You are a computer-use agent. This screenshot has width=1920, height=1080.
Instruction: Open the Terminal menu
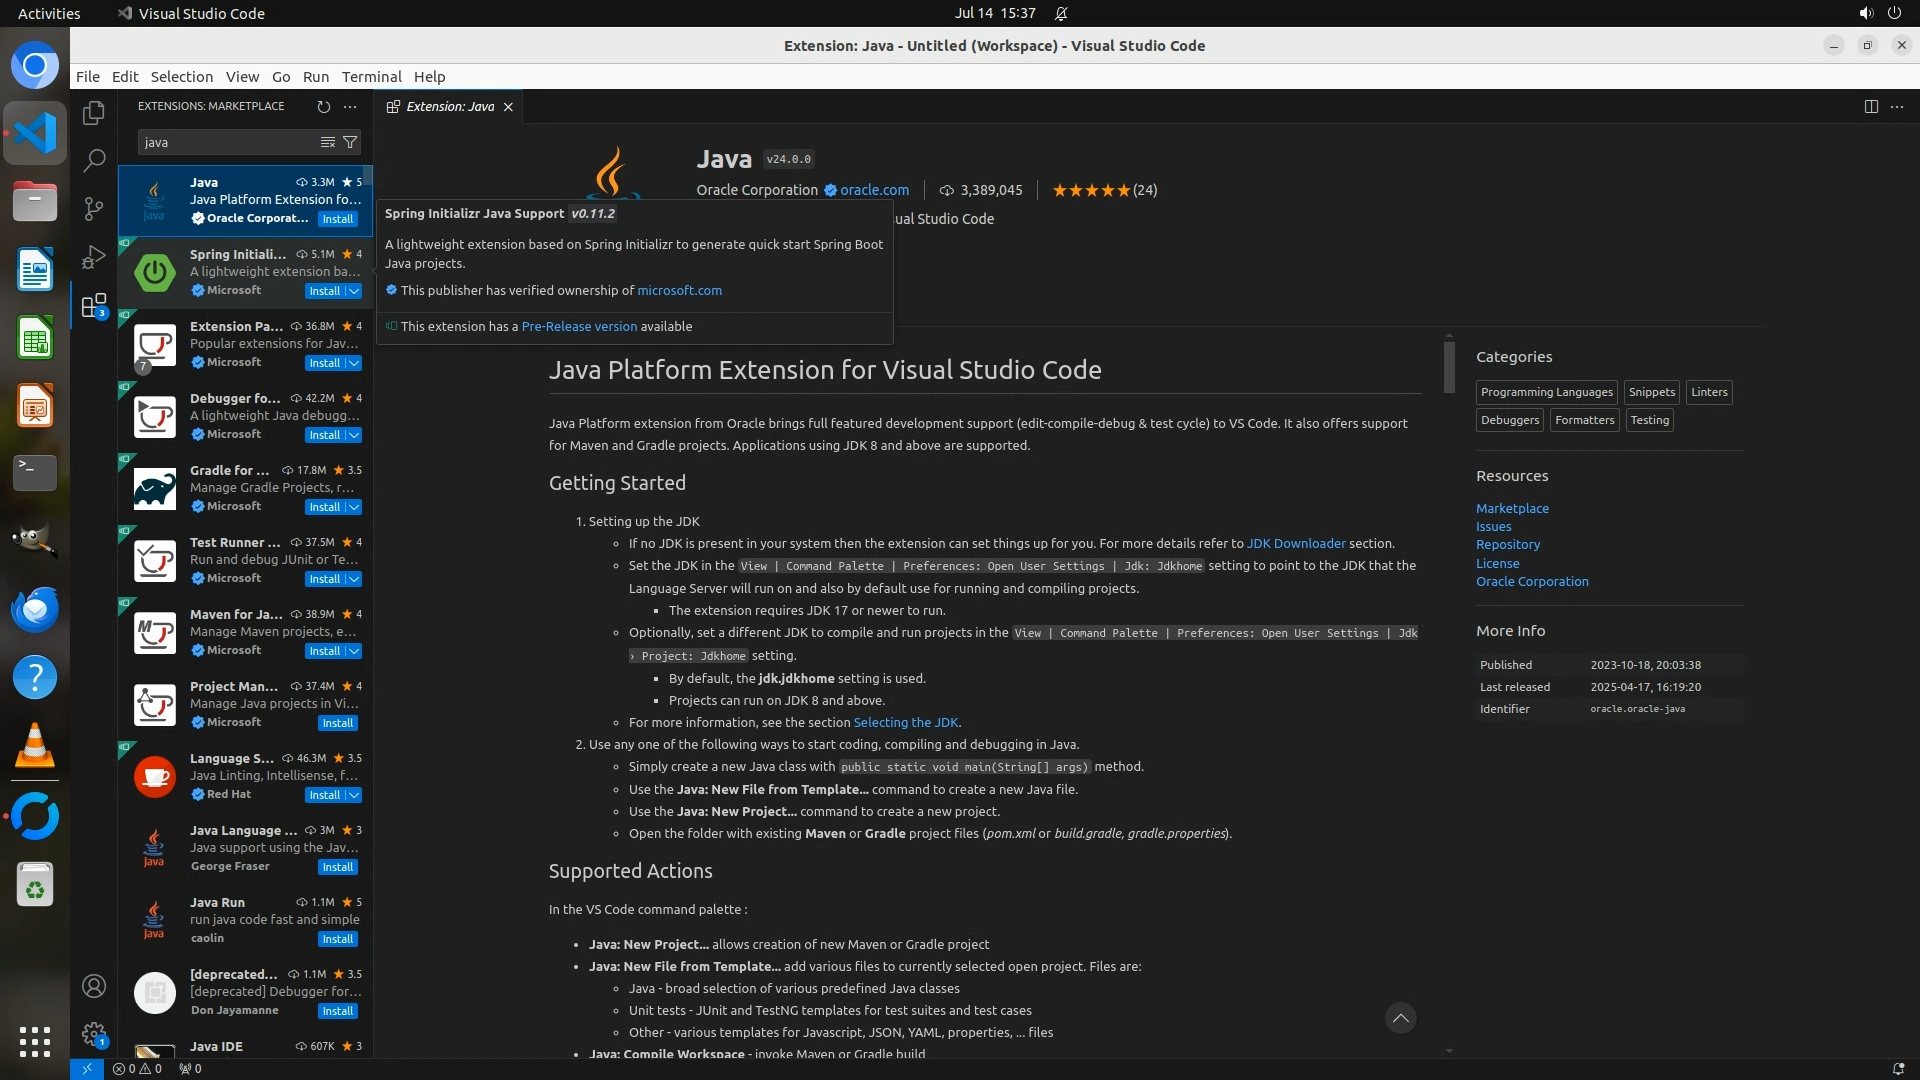pyautogui.click(x=371, y=76)
